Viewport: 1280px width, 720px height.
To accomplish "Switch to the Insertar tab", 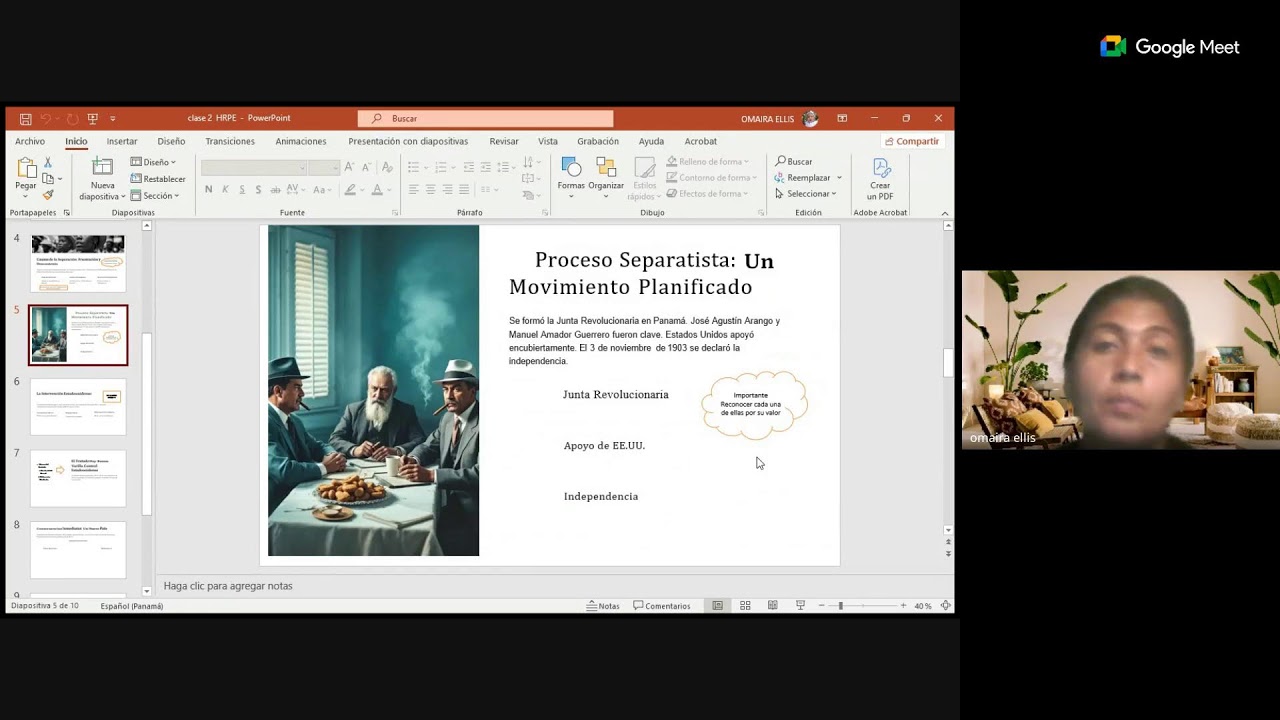I will [x=122, y=141].
